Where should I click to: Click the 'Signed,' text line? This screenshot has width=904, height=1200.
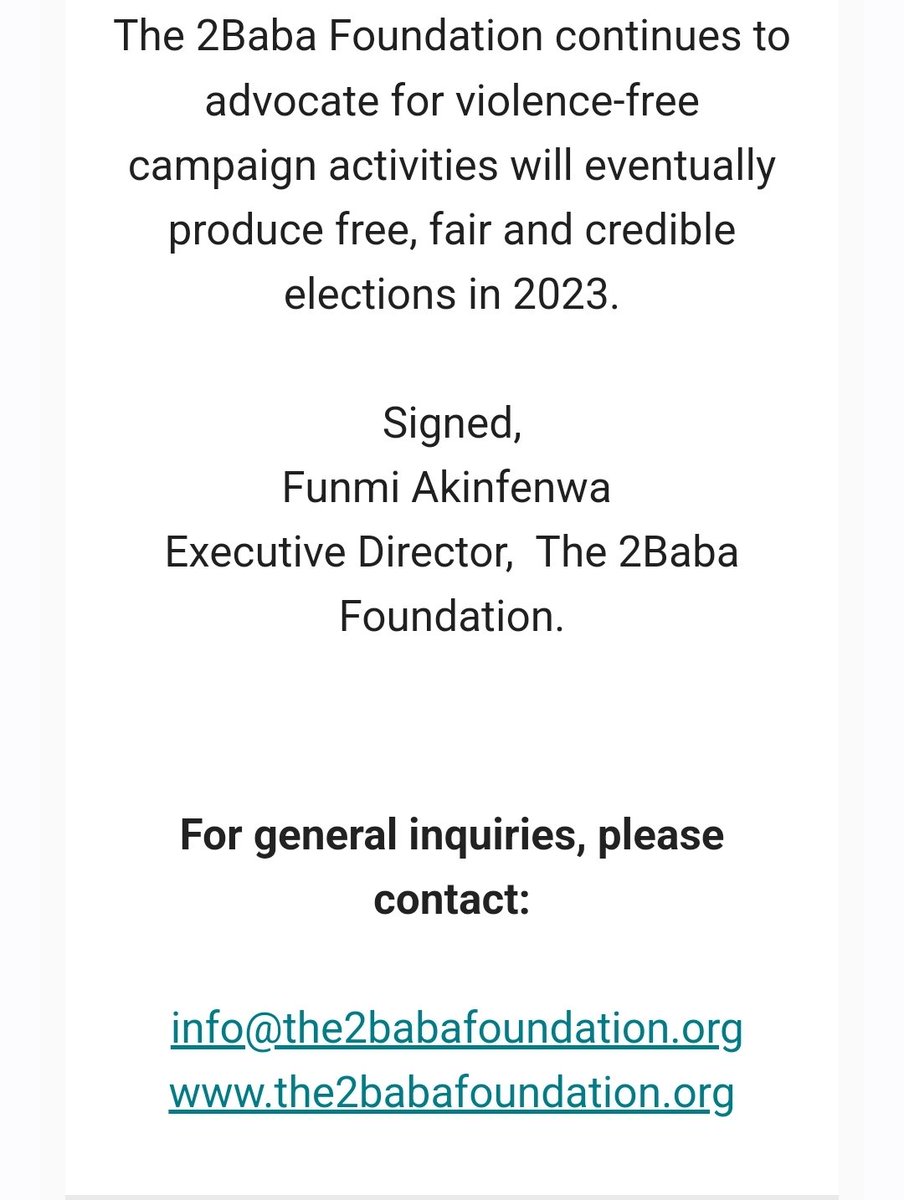coord(452,425)
